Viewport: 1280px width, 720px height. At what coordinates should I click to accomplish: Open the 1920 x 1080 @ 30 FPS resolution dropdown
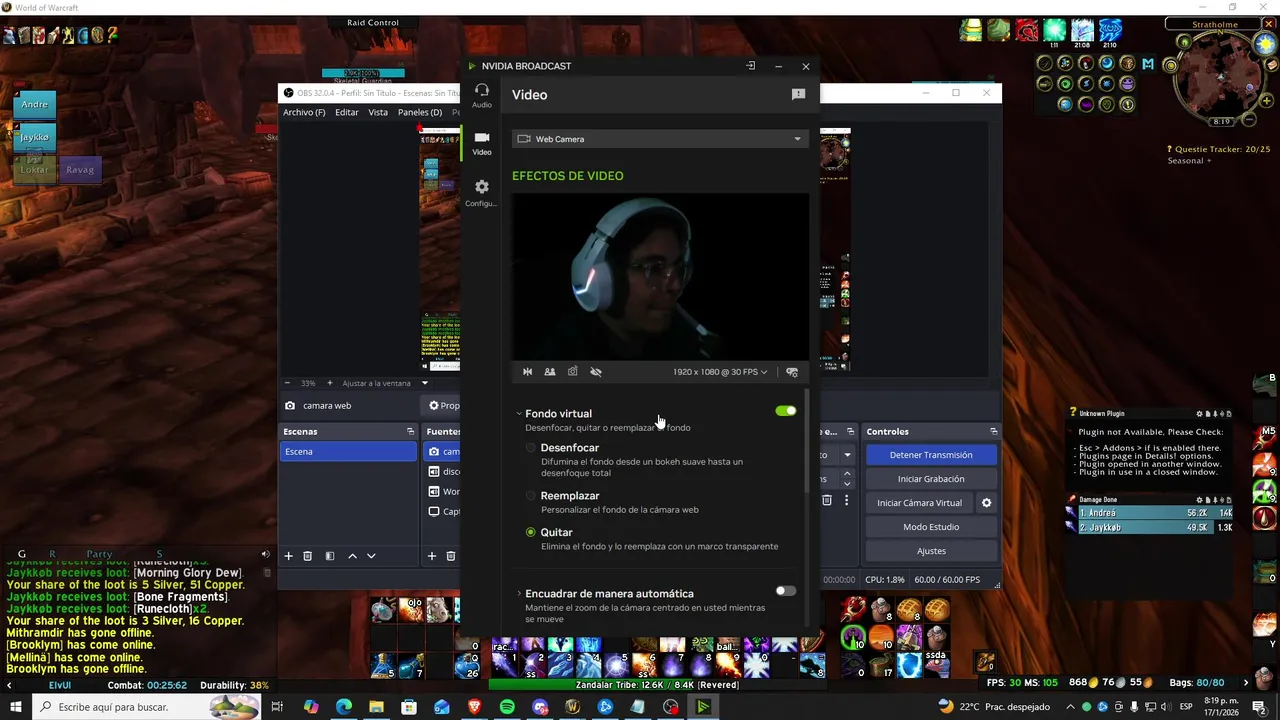[720, 372]
